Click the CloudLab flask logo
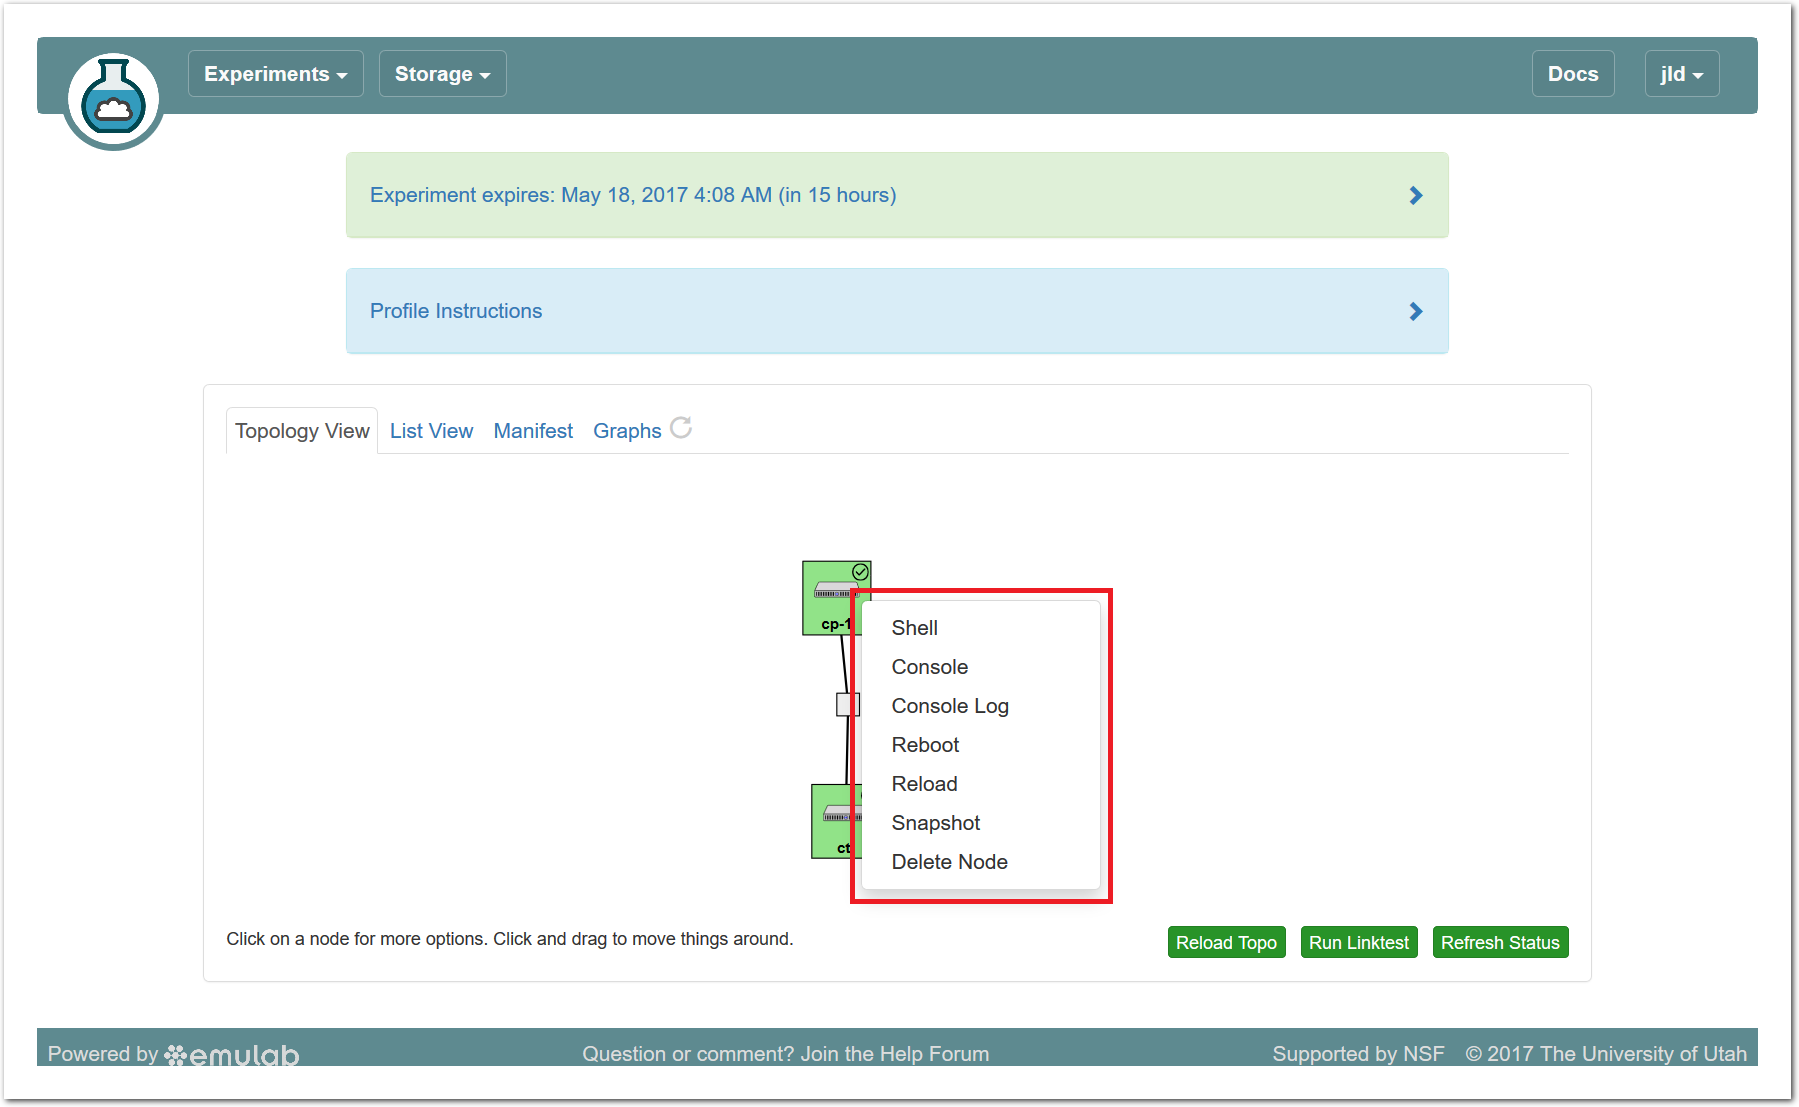1799x1107 pixels. pos(113,100)
